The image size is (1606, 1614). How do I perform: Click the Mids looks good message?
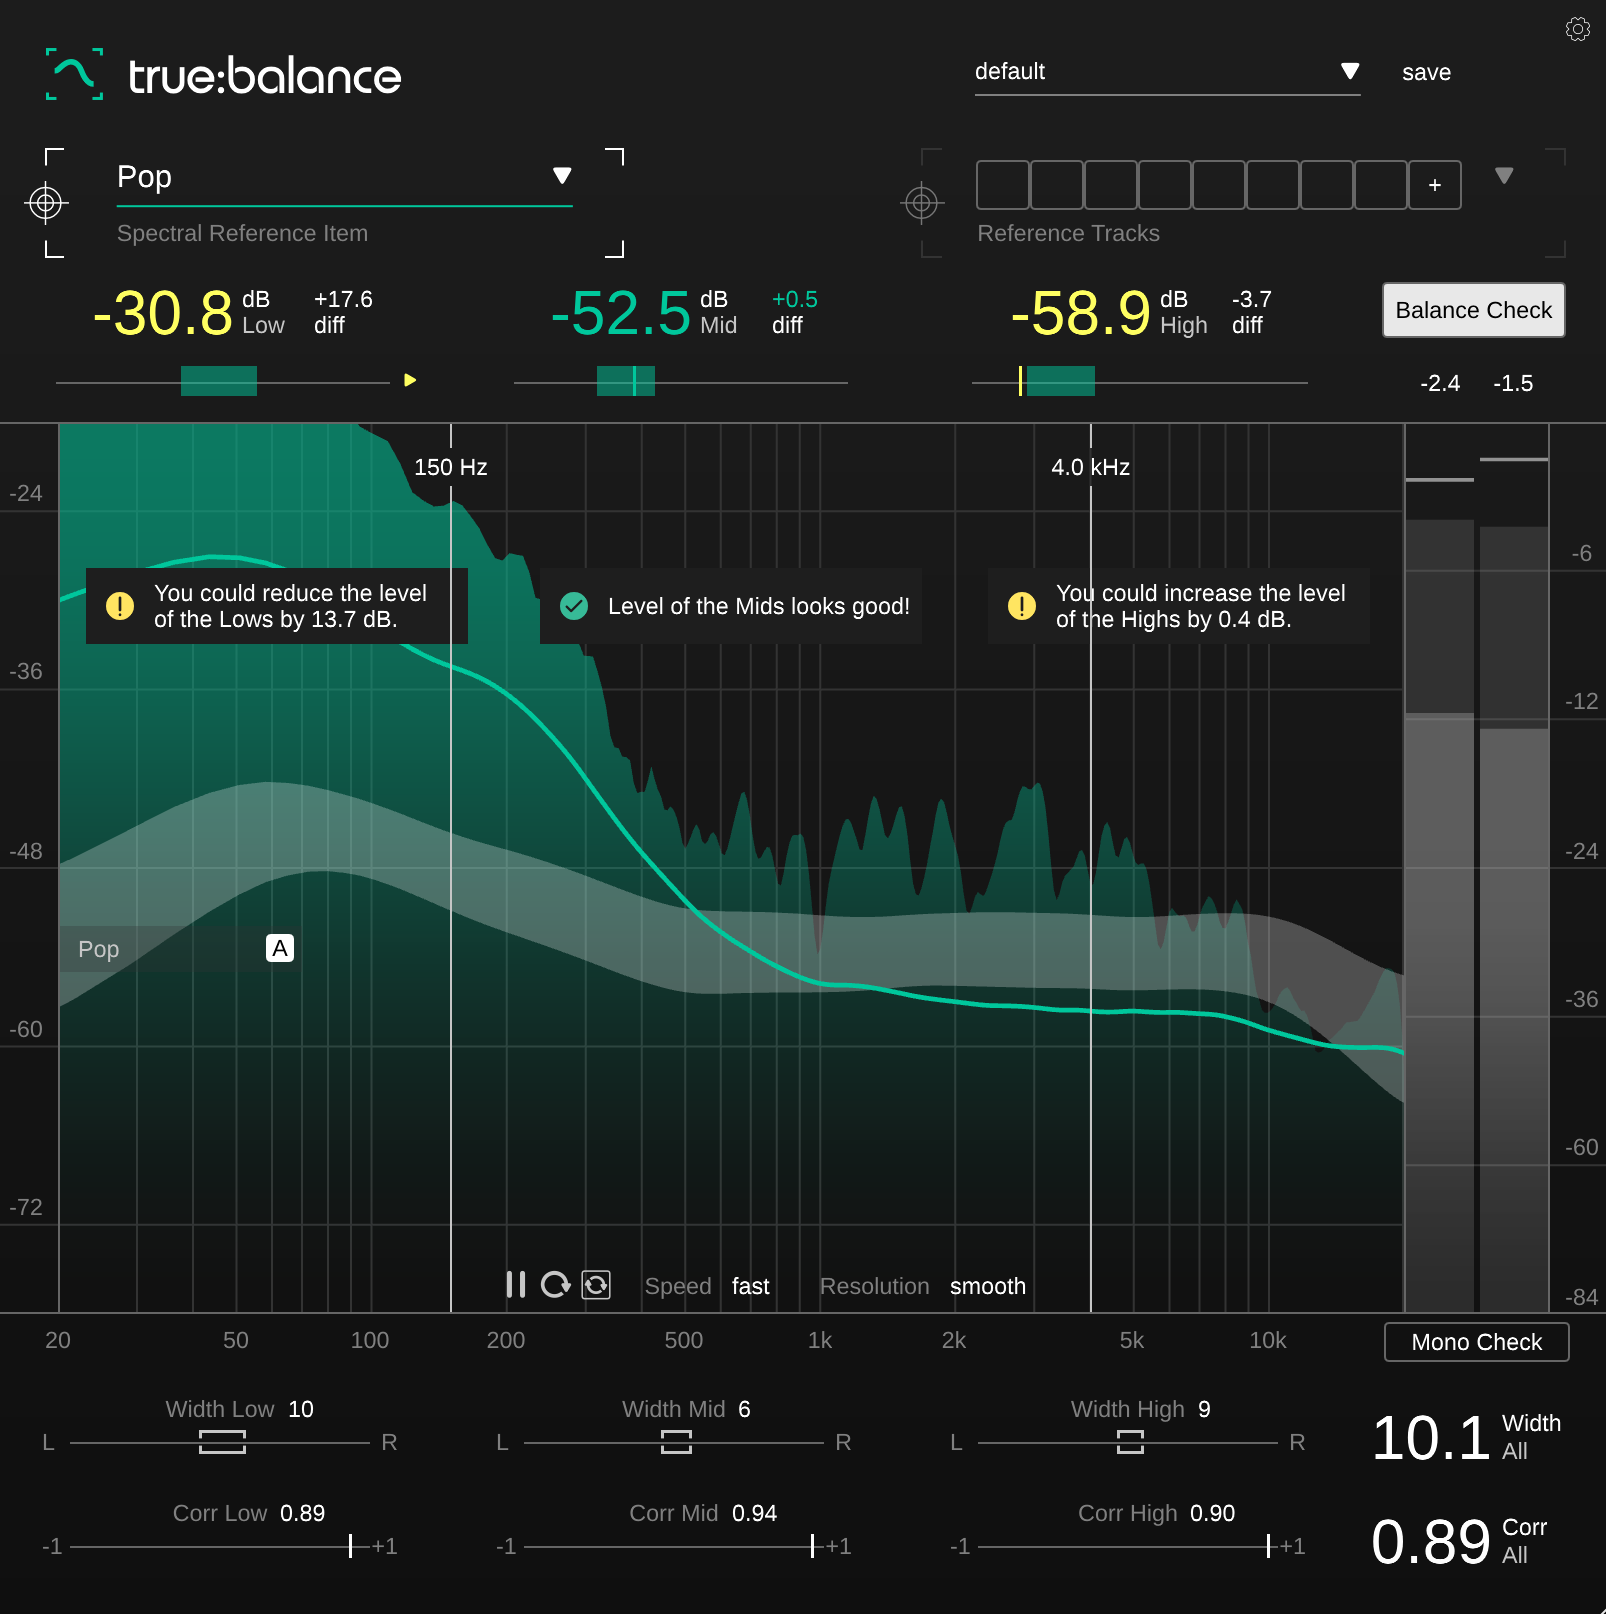(x=731, y=606)
